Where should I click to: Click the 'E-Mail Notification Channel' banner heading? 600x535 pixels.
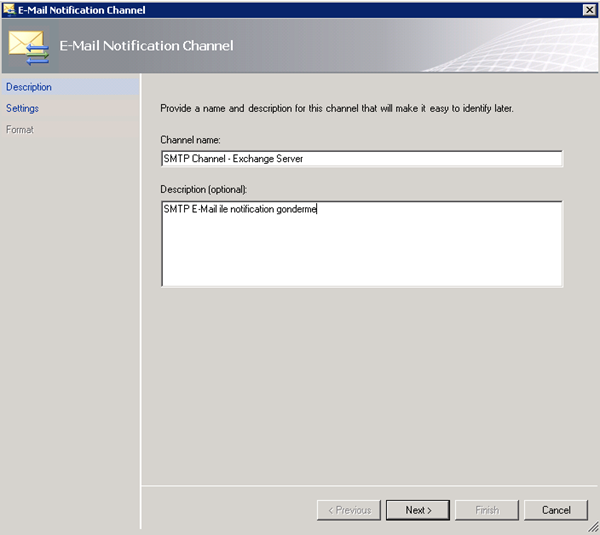pos(146,46)
